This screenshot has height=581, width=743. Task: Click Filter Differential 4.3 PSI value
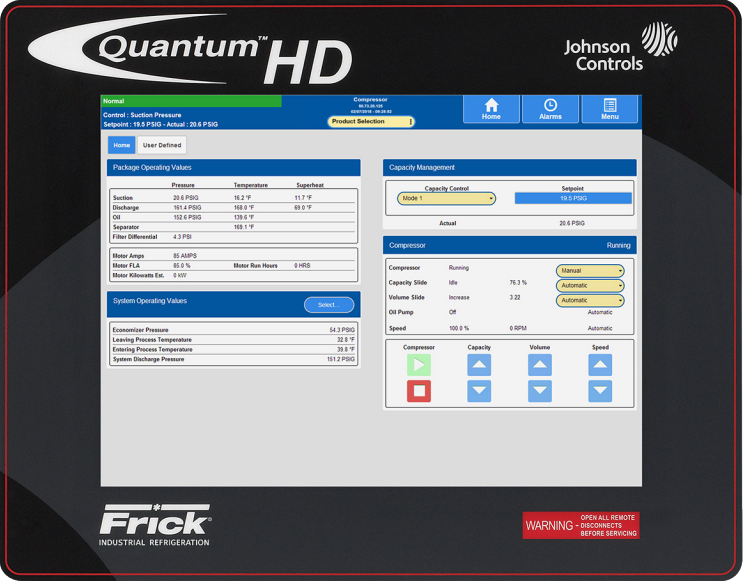[182, 236]
